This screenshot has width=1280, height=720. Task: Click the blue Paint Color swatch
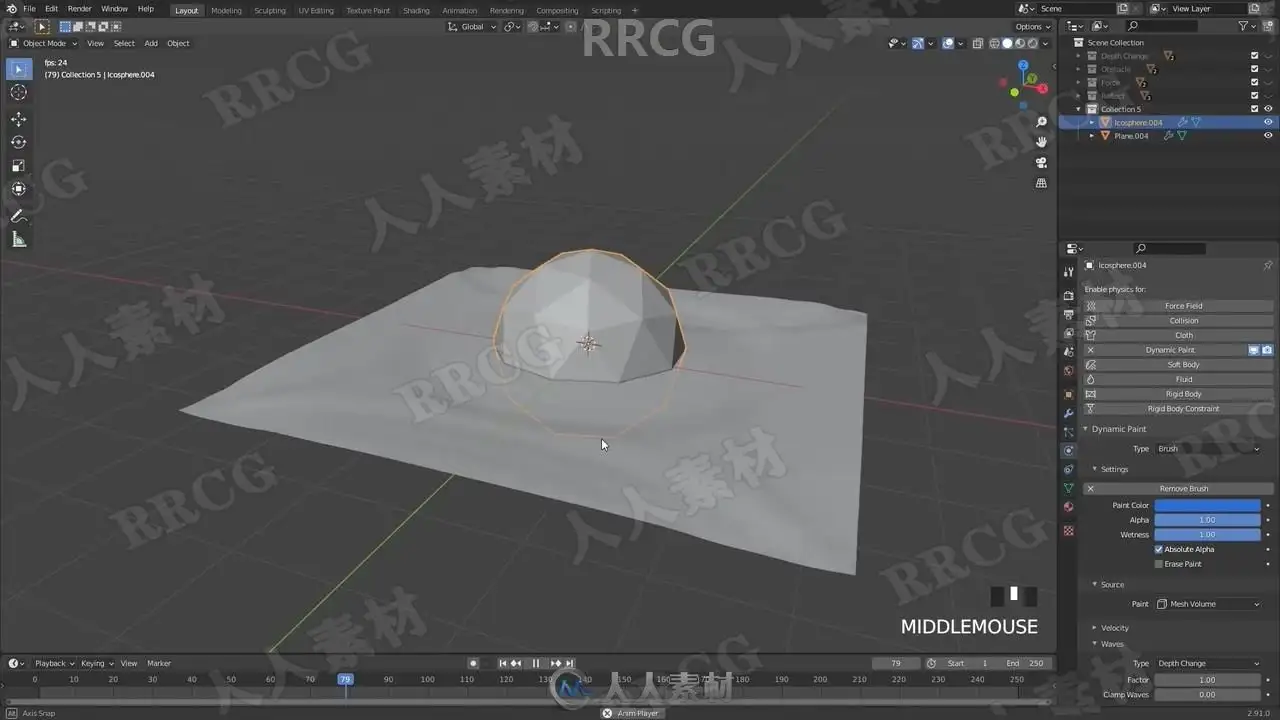[1208, 506]
